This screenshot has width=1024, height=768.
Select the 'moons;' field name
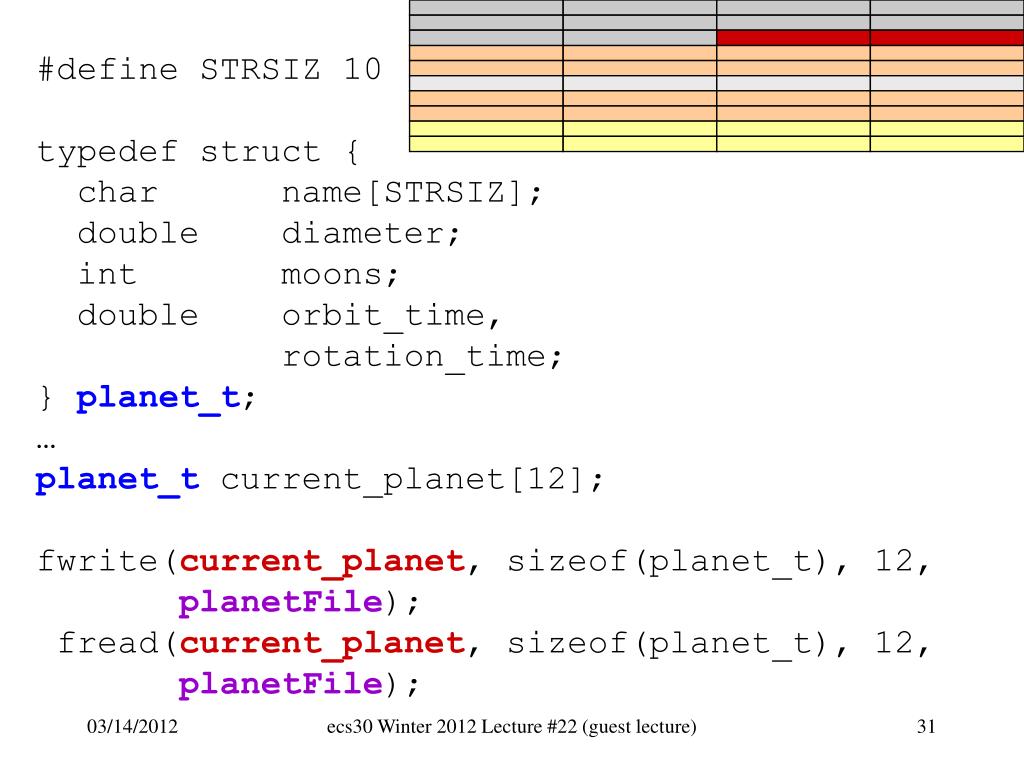(x=340, y=275)
